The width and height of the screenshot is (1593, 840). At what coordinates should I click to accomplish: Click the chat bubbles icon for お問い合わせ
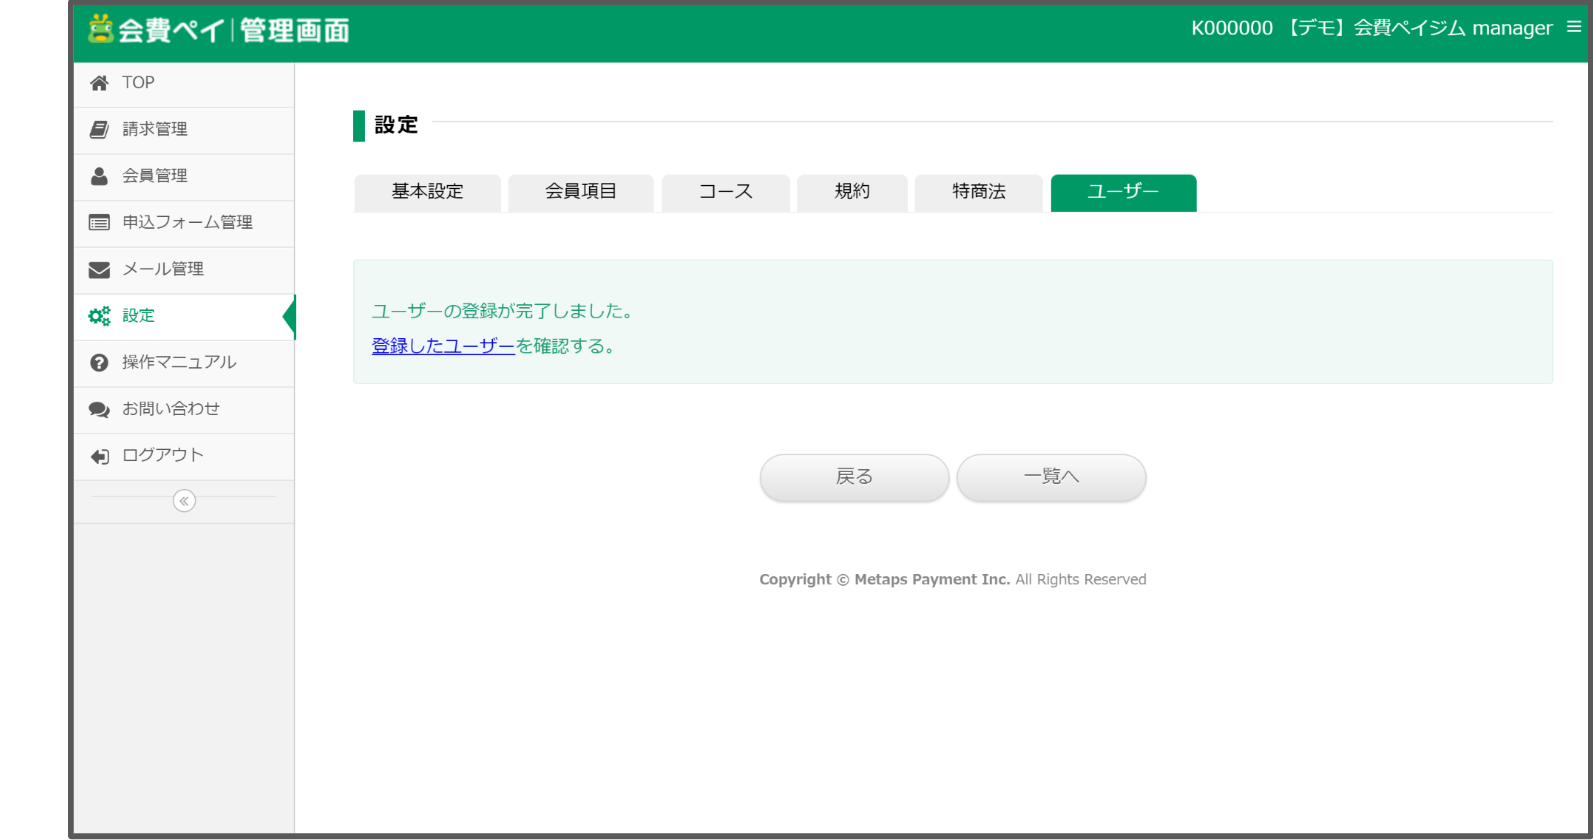click(99, 409)
